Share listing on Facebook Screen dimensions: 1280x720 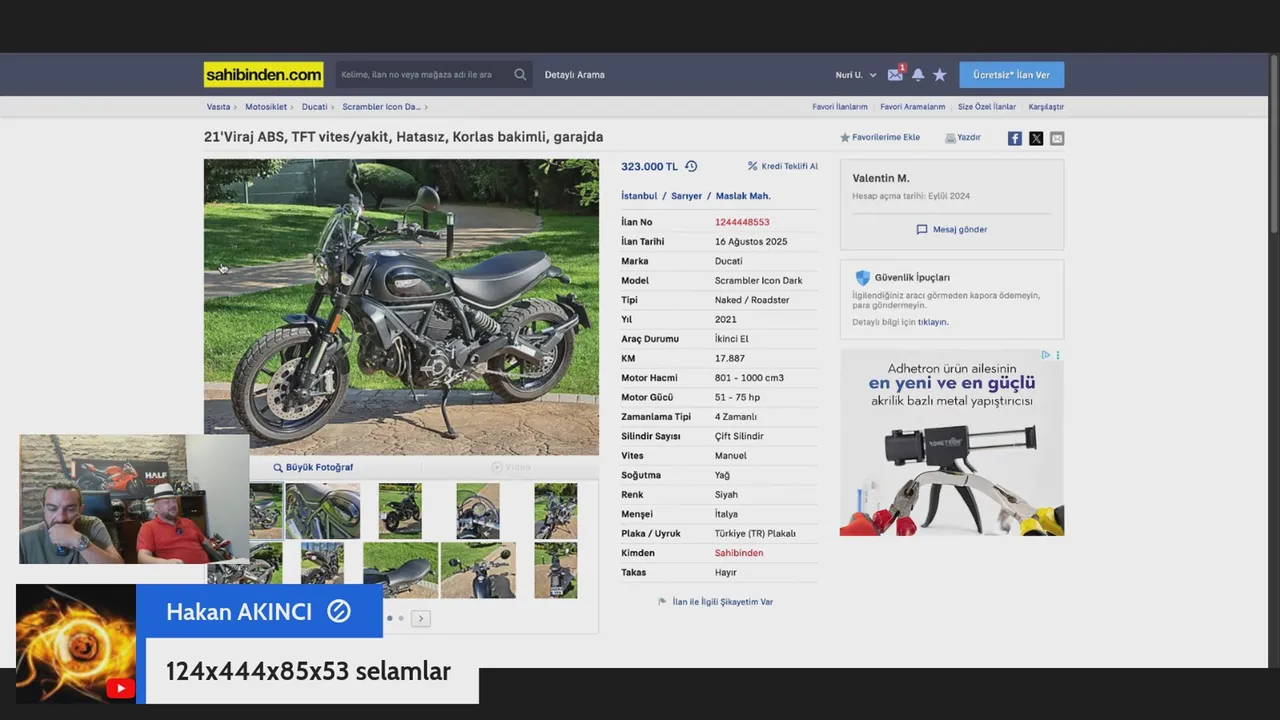(x=1015, y=138)
